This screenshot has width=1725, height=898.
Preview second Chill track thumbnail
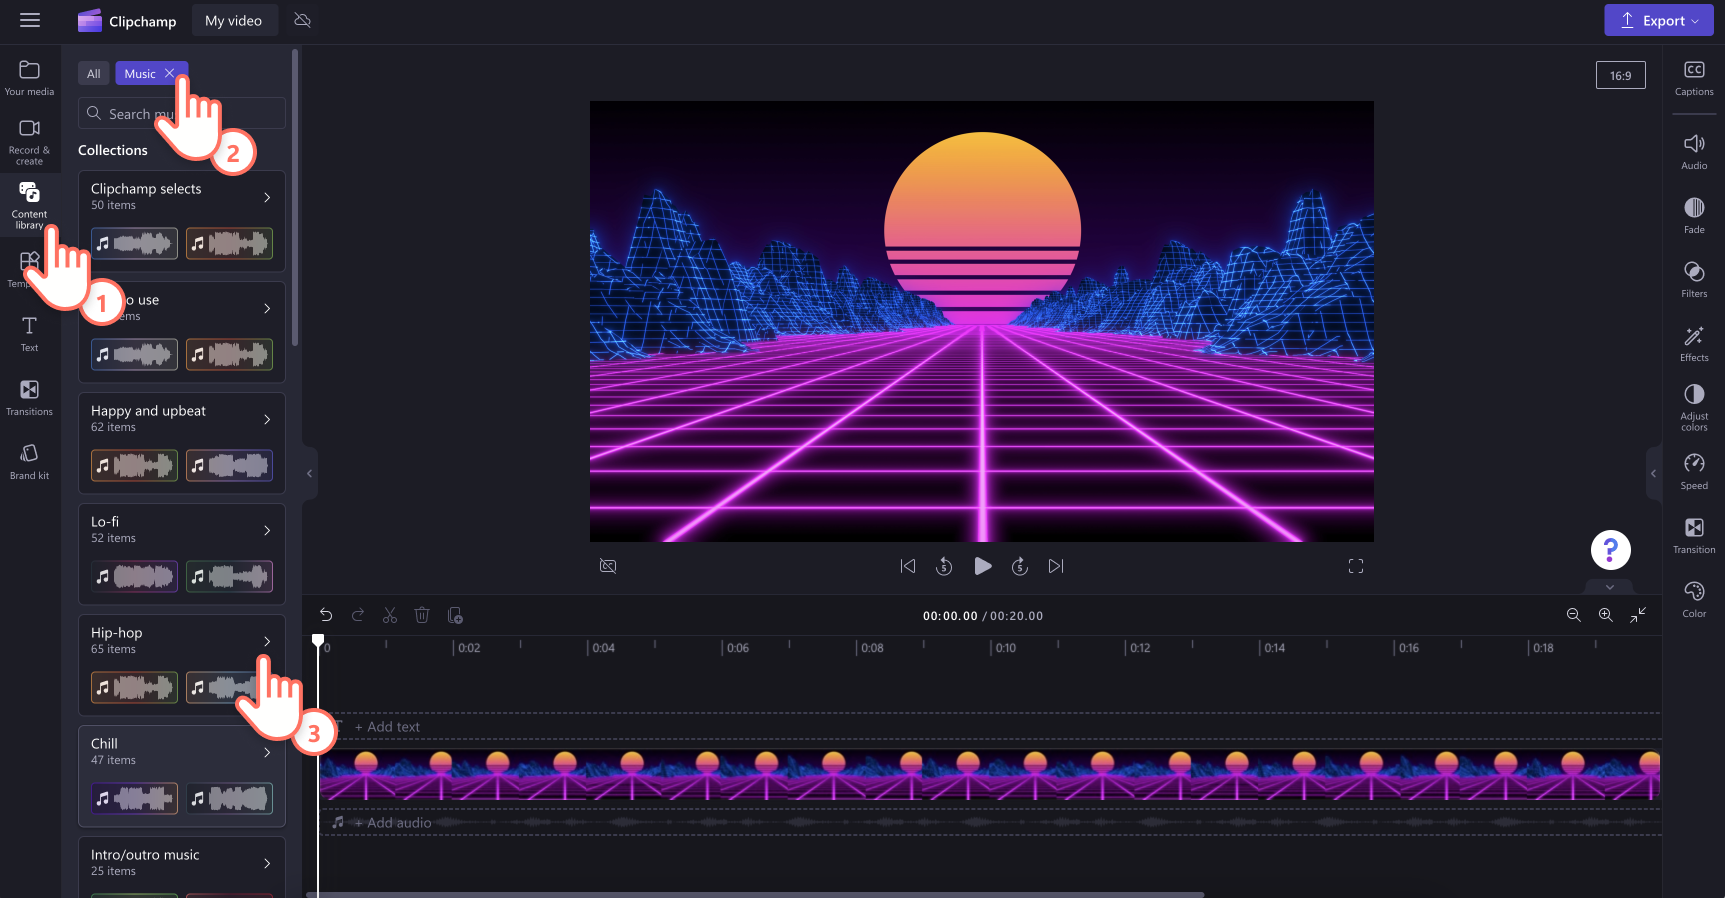coord(229,798)
